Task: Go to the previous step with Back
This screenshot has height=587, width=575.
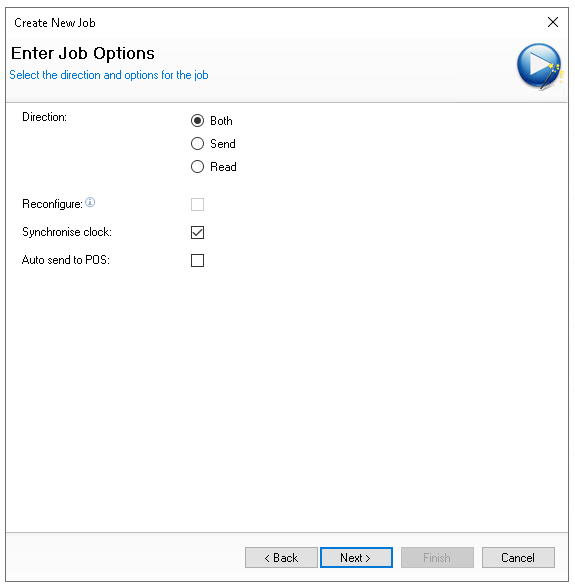Action: point(281,557)
